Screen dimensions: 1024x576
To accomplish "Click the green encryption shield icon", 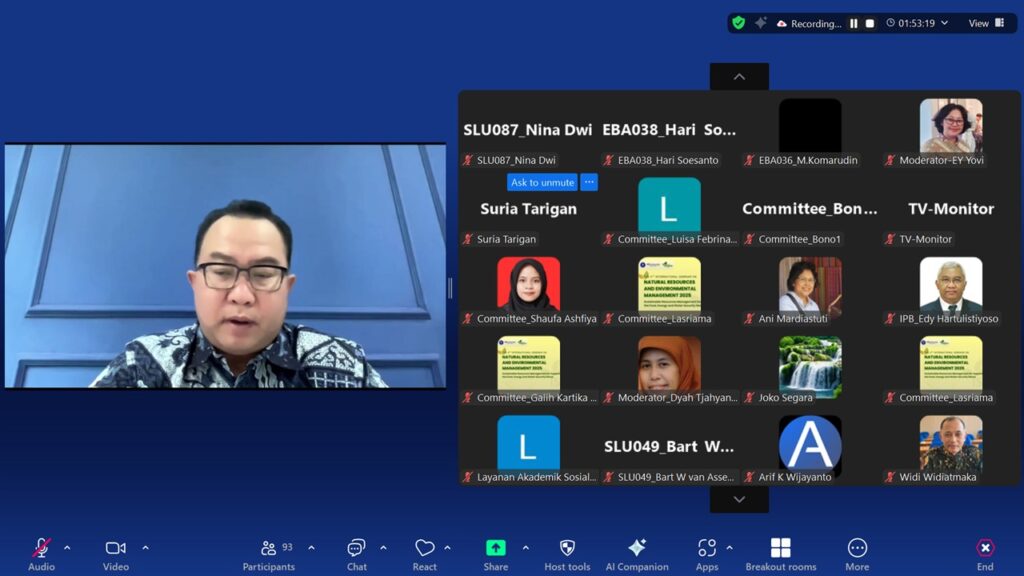I will coord(738,23).
